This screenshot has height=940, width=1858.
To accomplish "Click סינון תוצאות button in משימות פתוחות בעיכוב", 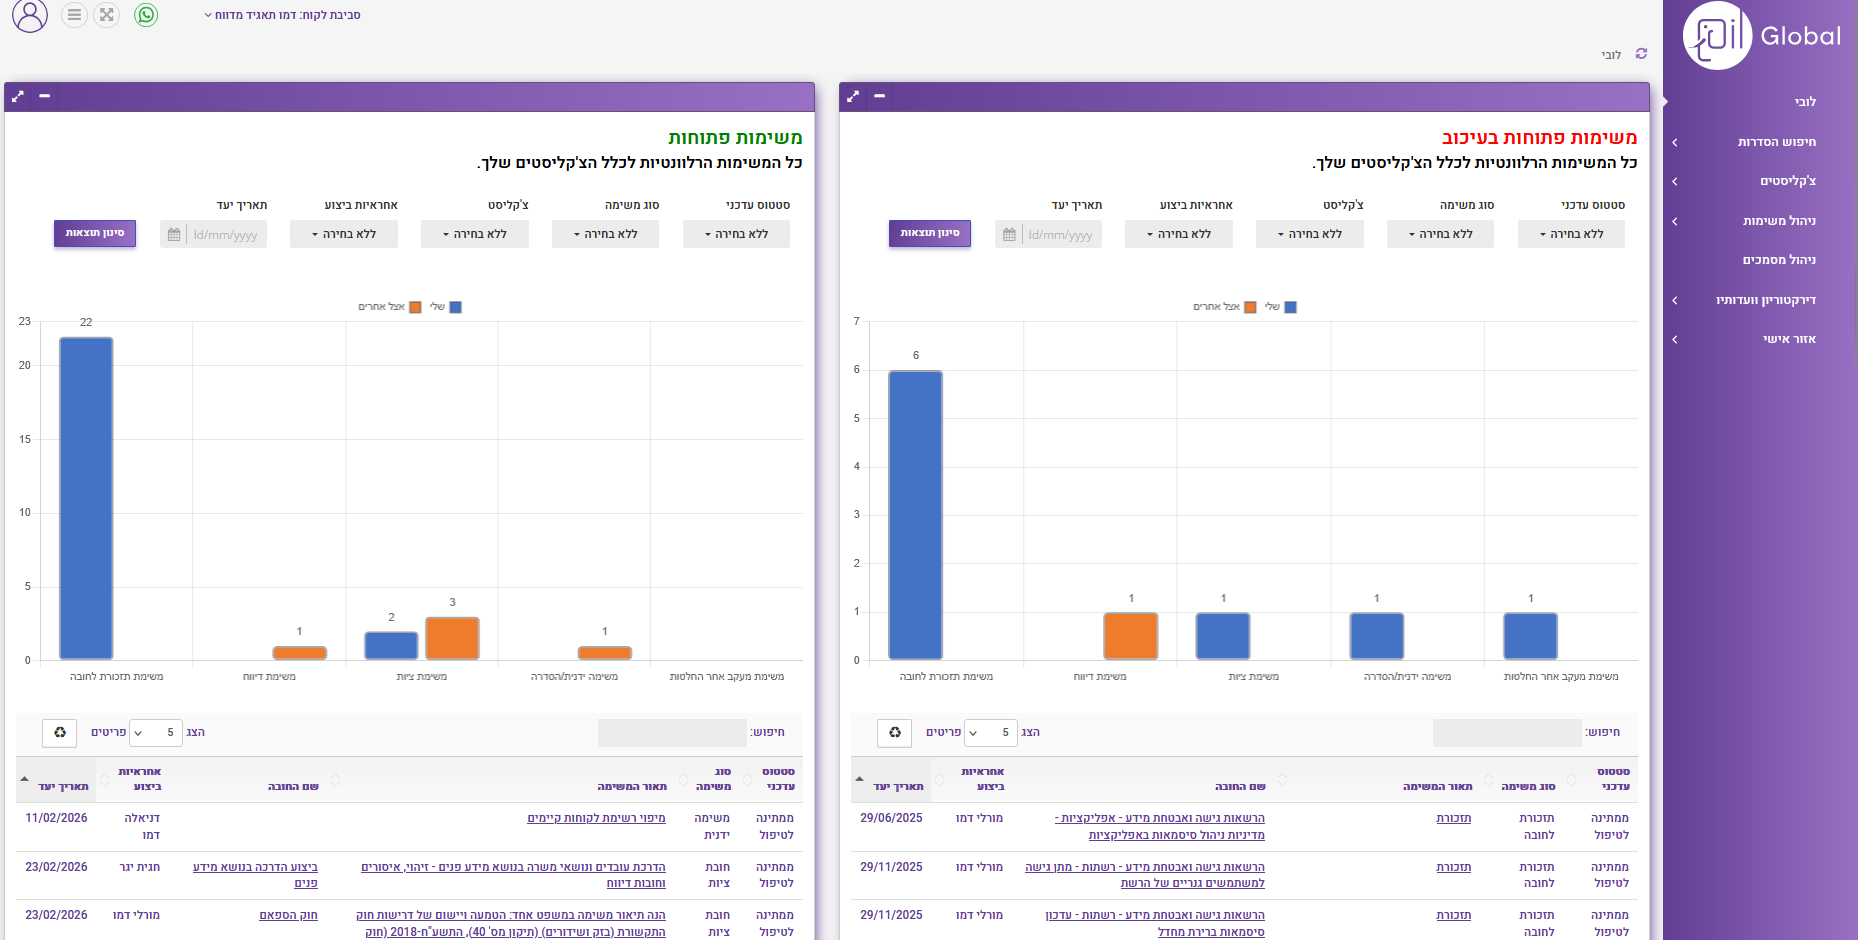I will pos(930,233).
